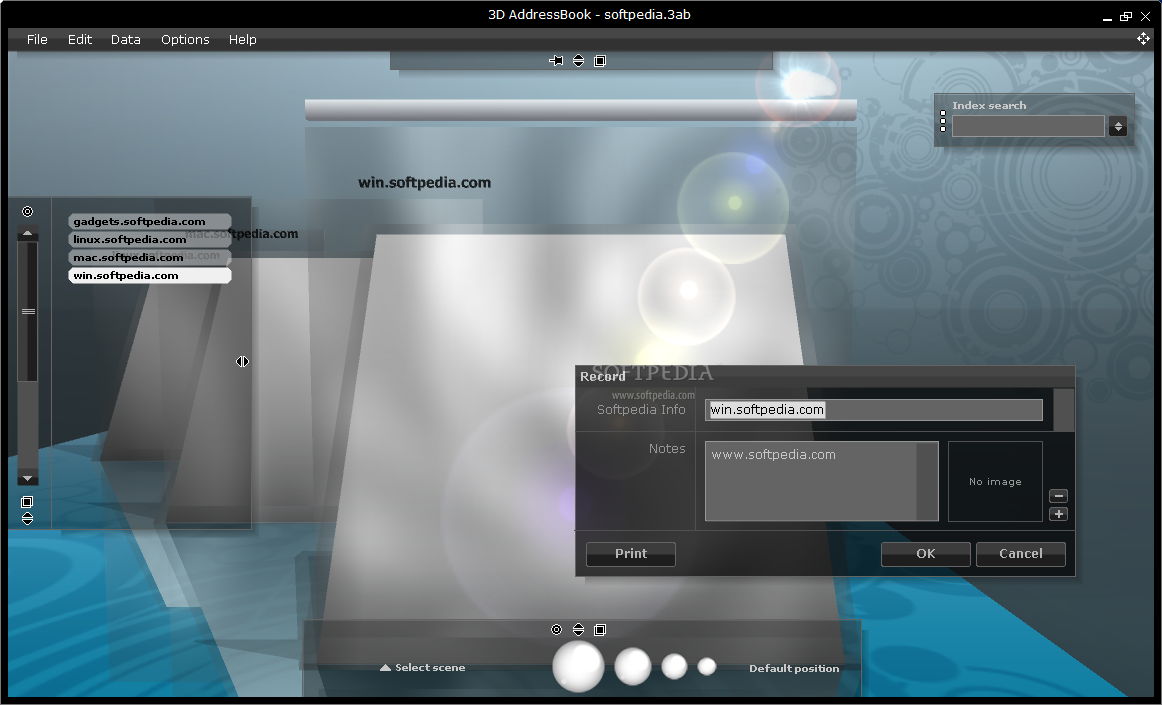The width and height of the screenshot is (1162, 705).
Task: Click the target circle icon on list panel
Action: tap(27, 211)
